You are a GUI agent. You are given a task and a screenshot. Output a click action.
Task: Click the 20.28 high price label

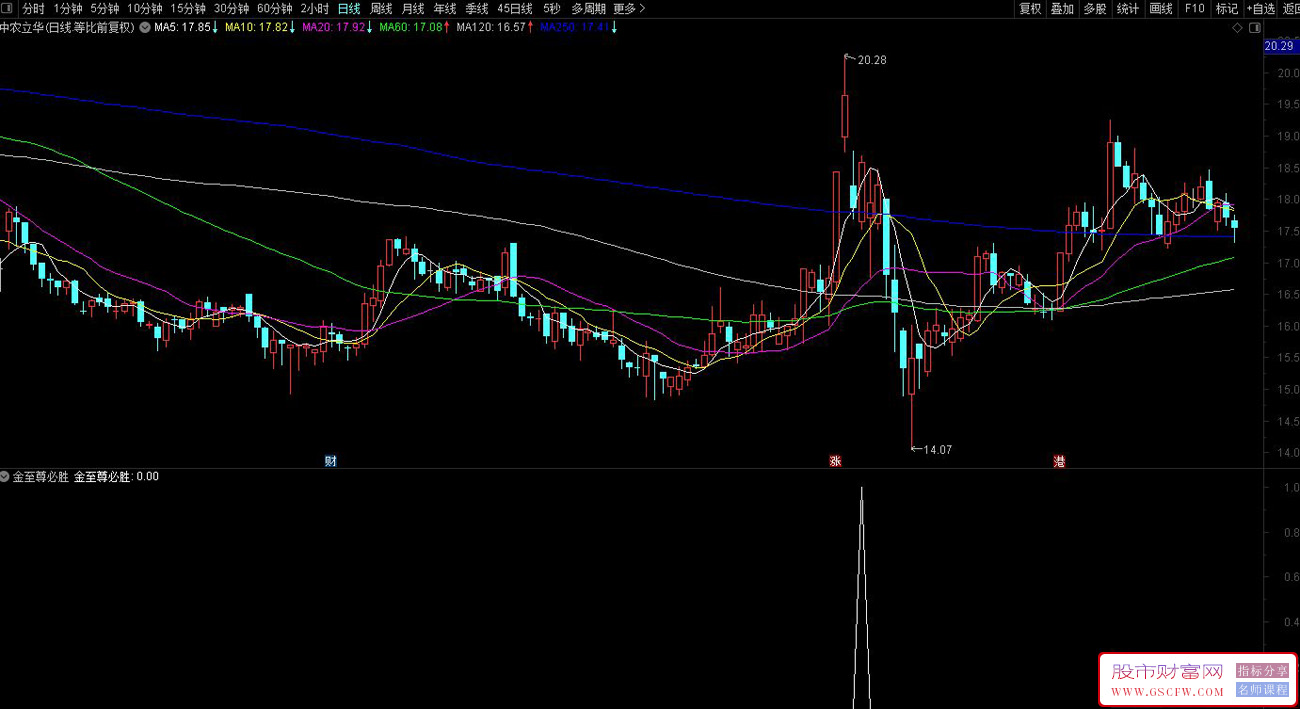[x=872, y=60]
